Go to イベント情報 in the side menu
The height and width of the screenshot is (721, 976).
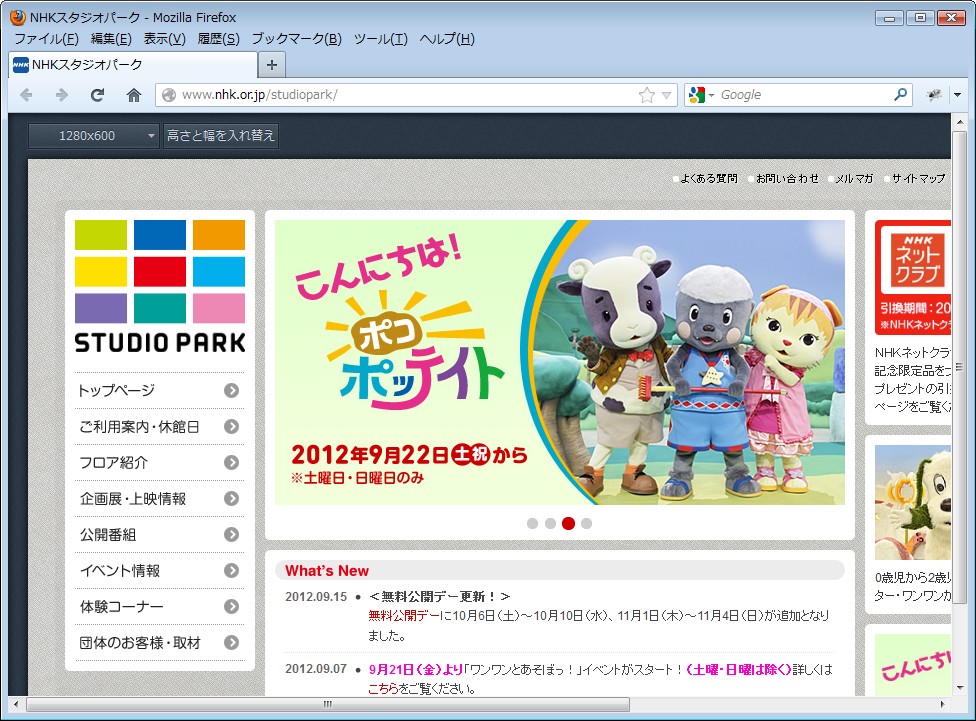[x=120, y=570]
